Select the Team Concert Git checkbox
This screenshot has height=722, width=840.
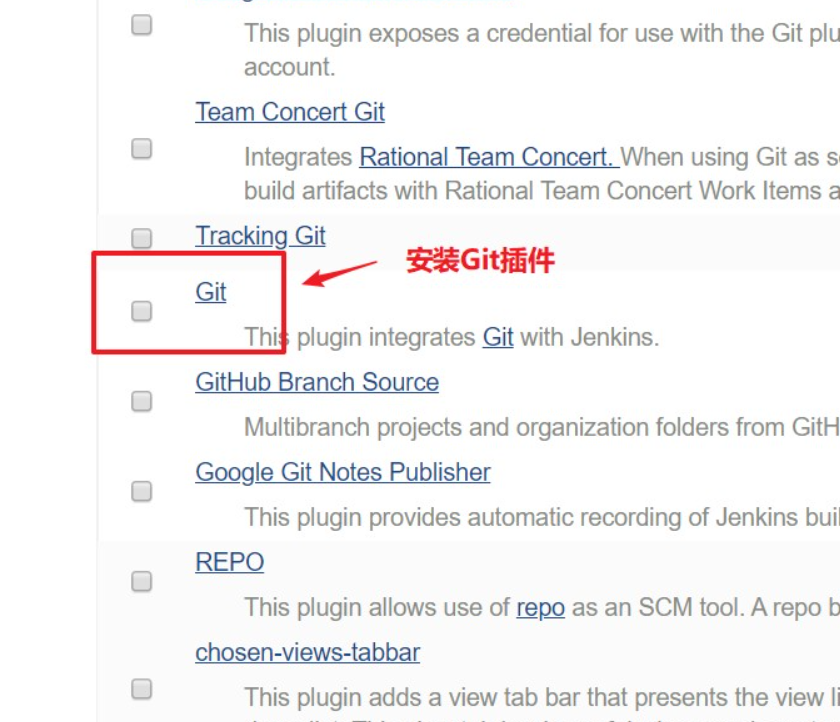(x=141, y=148)
